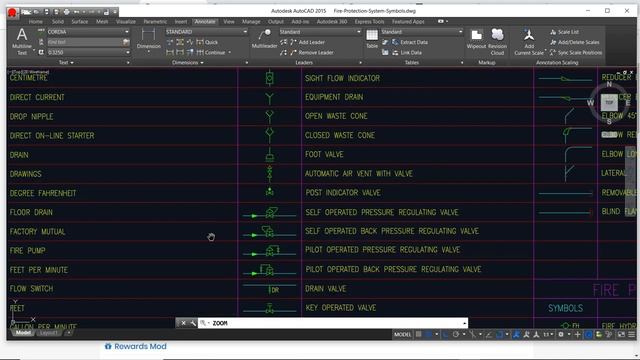Screen dimensions: 640x360
Task: Click the Layout1 tab
Action: 49,333
